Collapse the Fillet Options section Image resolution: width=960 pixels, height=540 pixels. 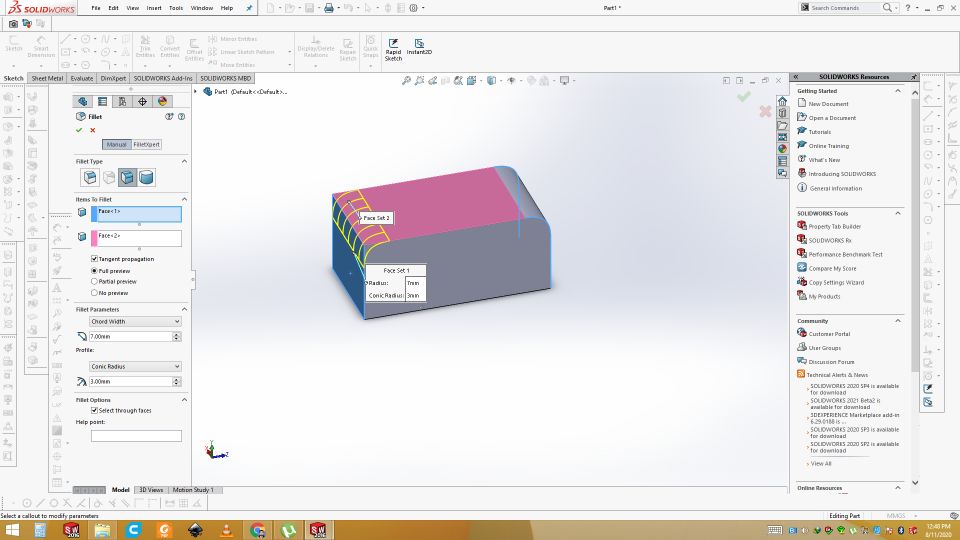(184, 400)
